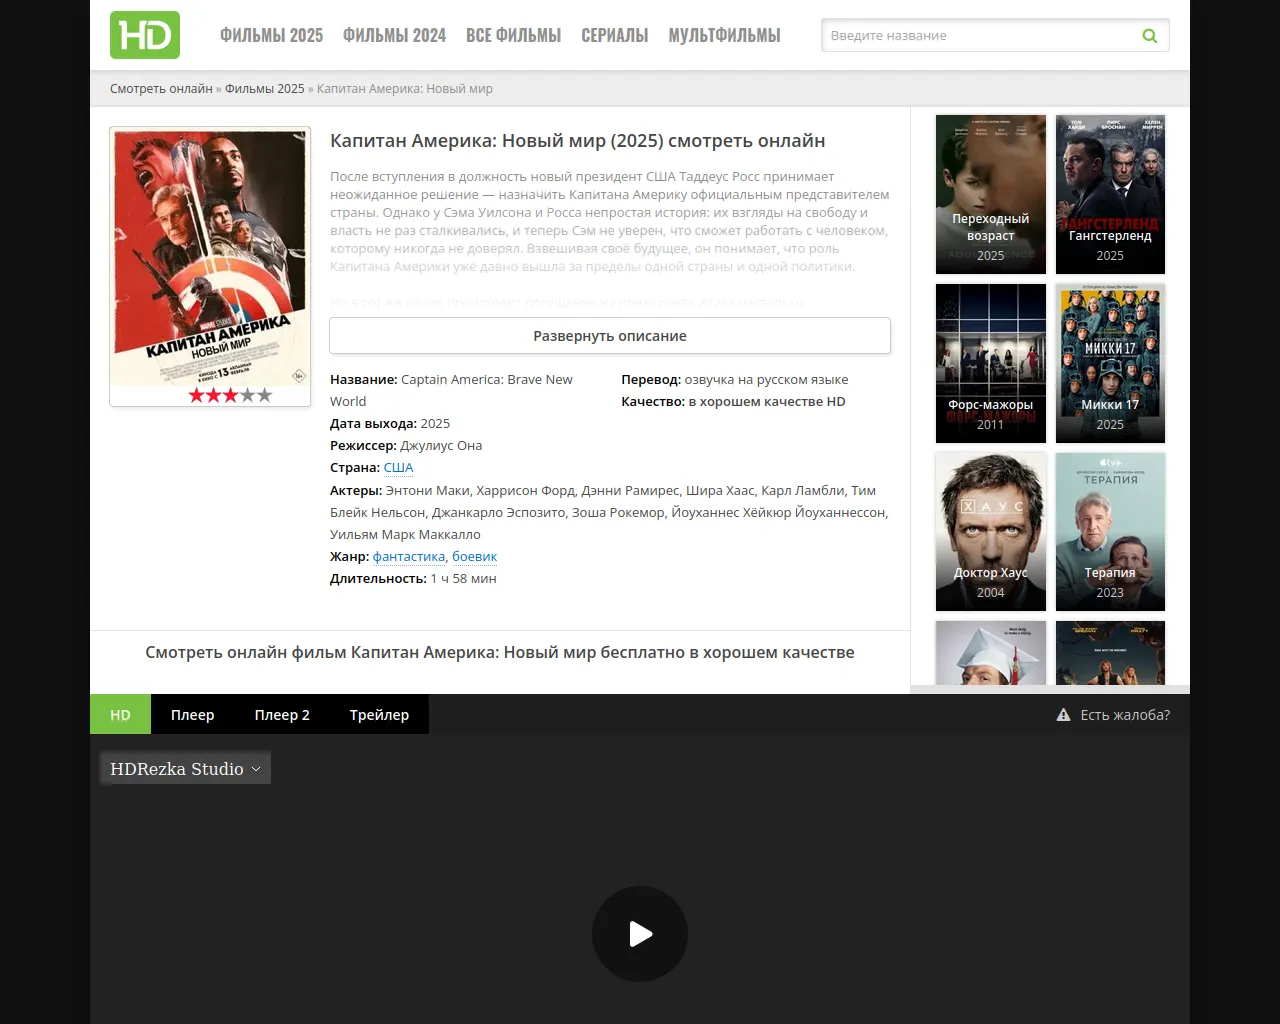
Task: Click the green HD site logo
Action: [145, 35]
